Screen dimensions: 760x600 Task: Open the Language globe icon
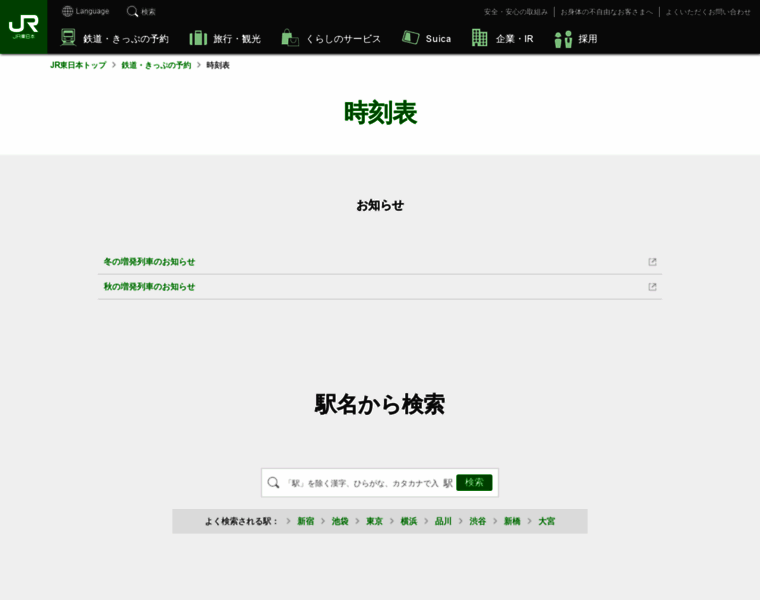(67, 11)
